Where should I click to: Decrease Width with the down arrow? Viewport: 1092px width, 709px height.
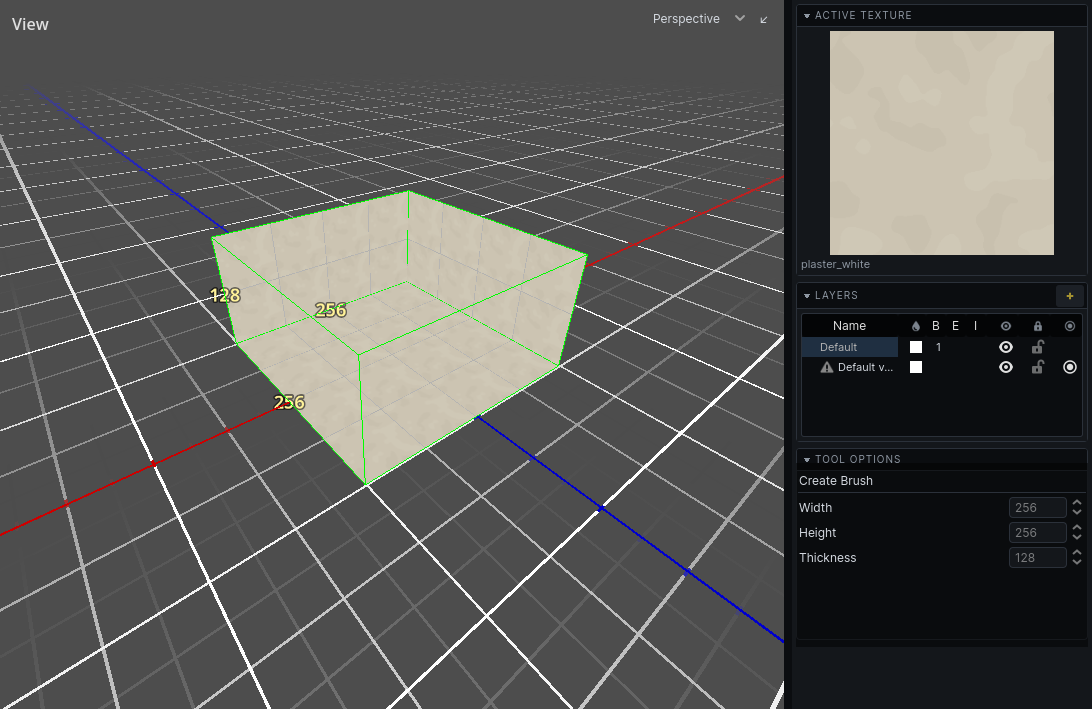pyautogui.click(x=1077, y=513)
